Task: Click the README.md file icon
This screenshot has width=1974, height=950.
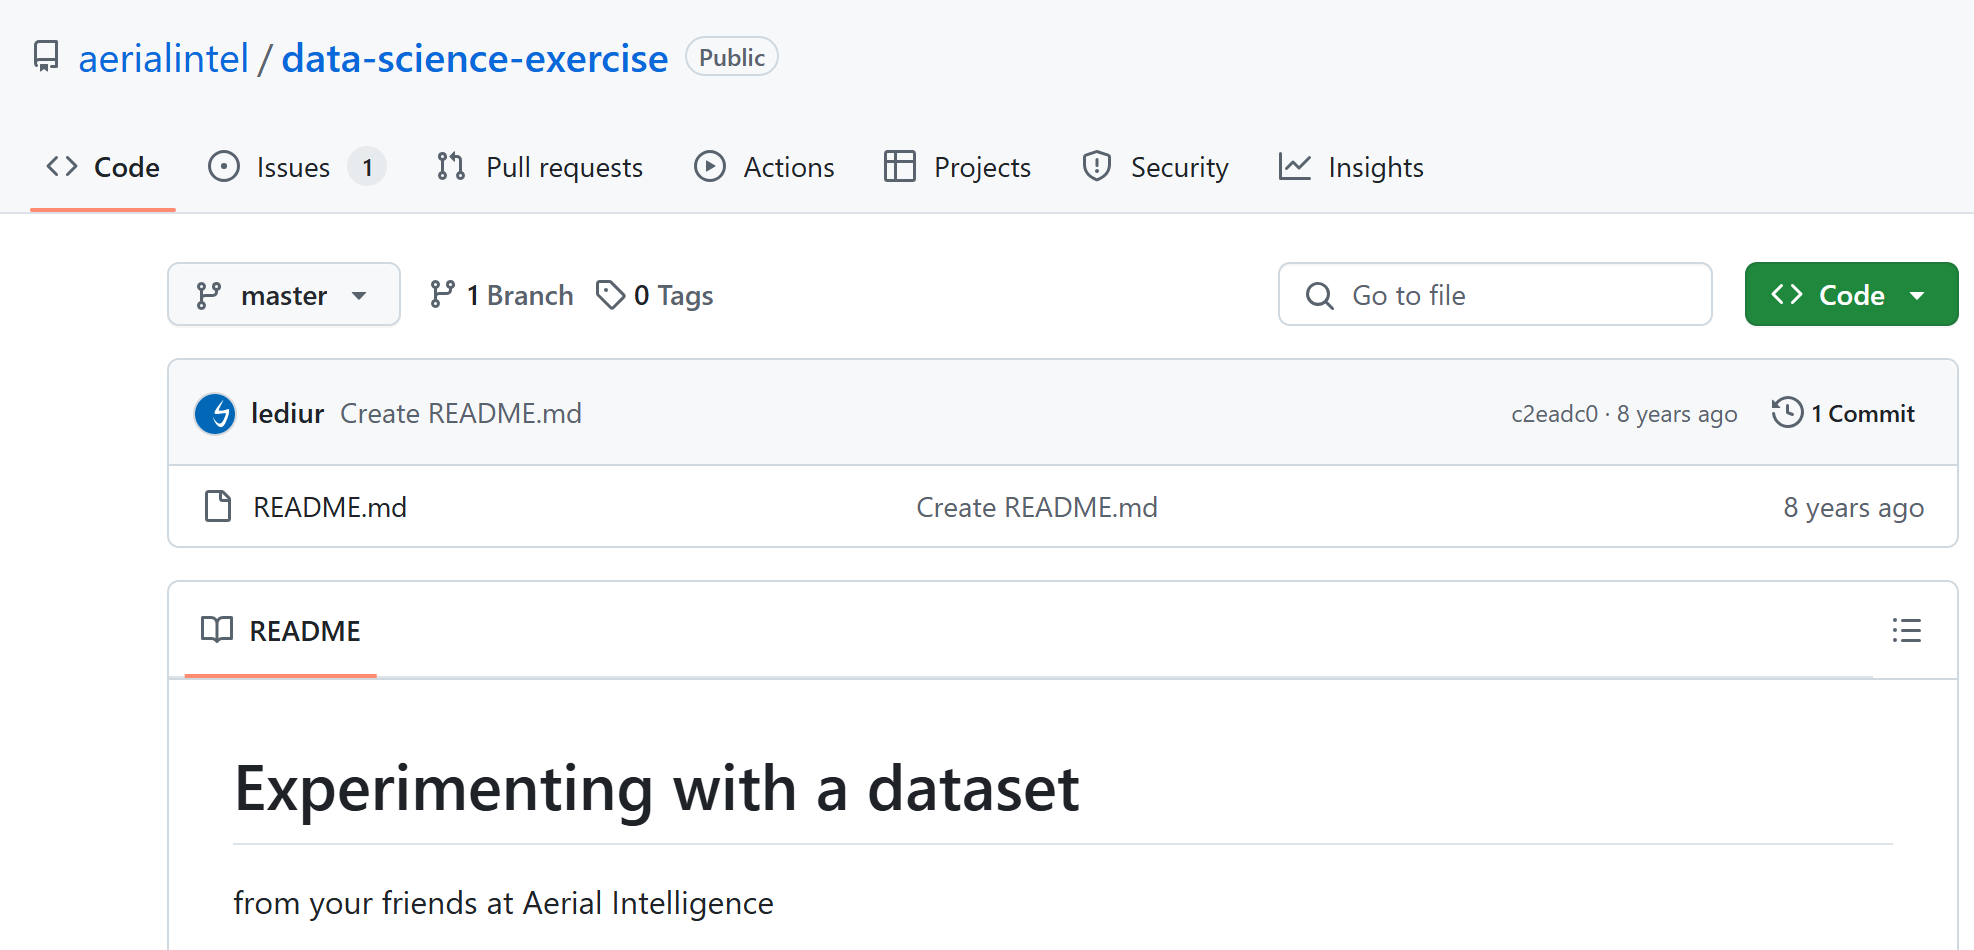Action: point(217,506)
